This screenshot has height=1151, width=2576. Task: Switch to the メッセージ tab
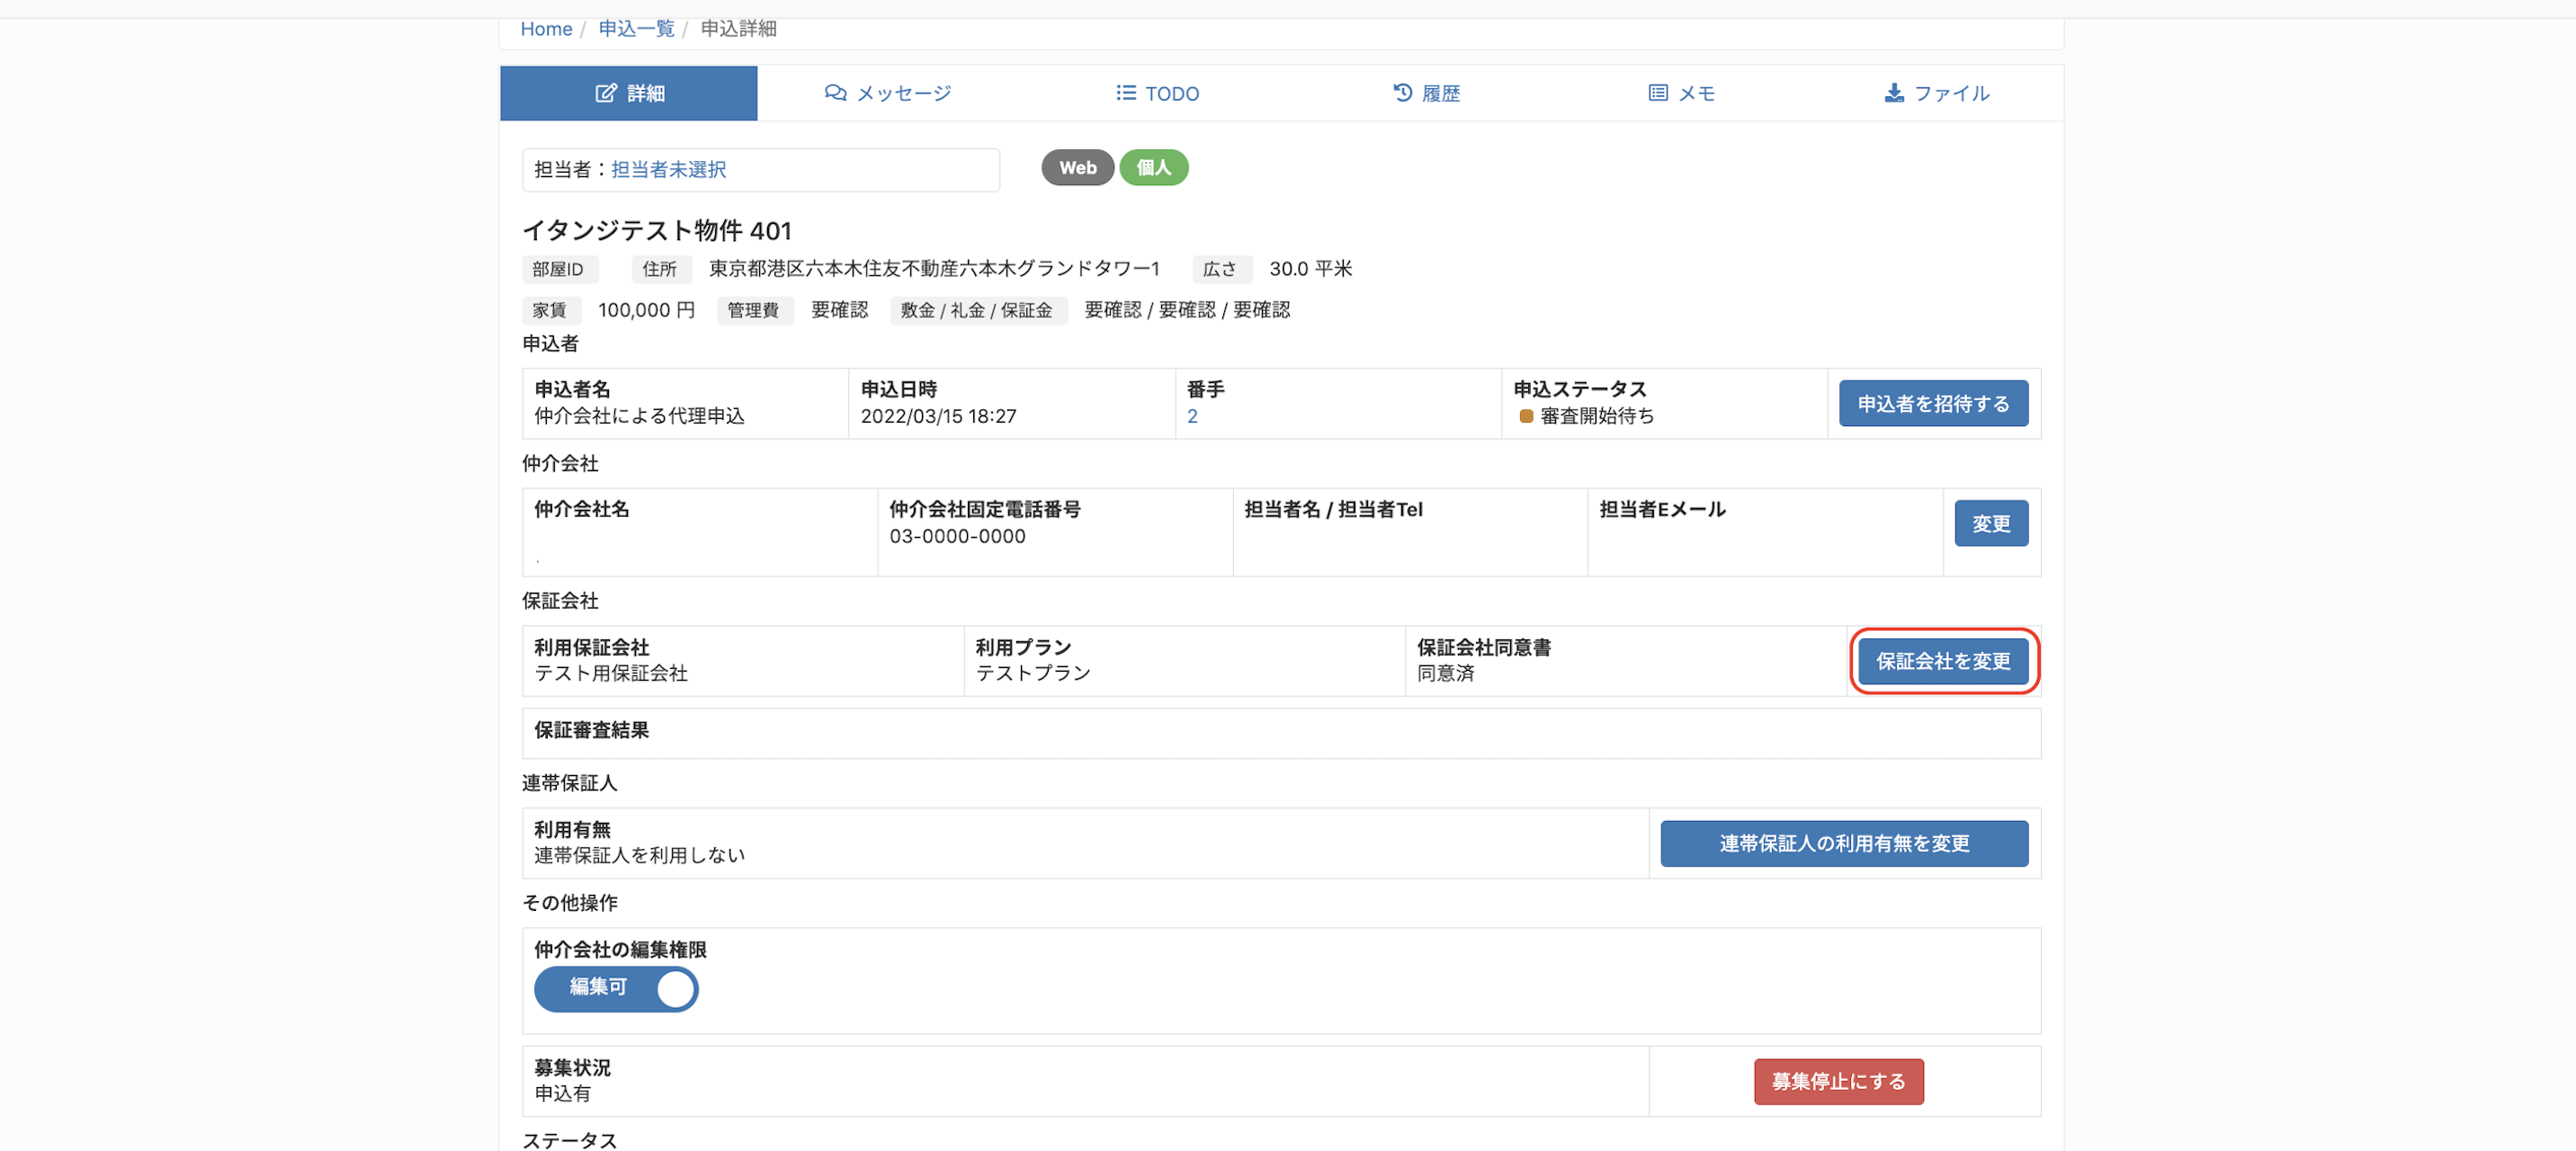tap(888, 93)
